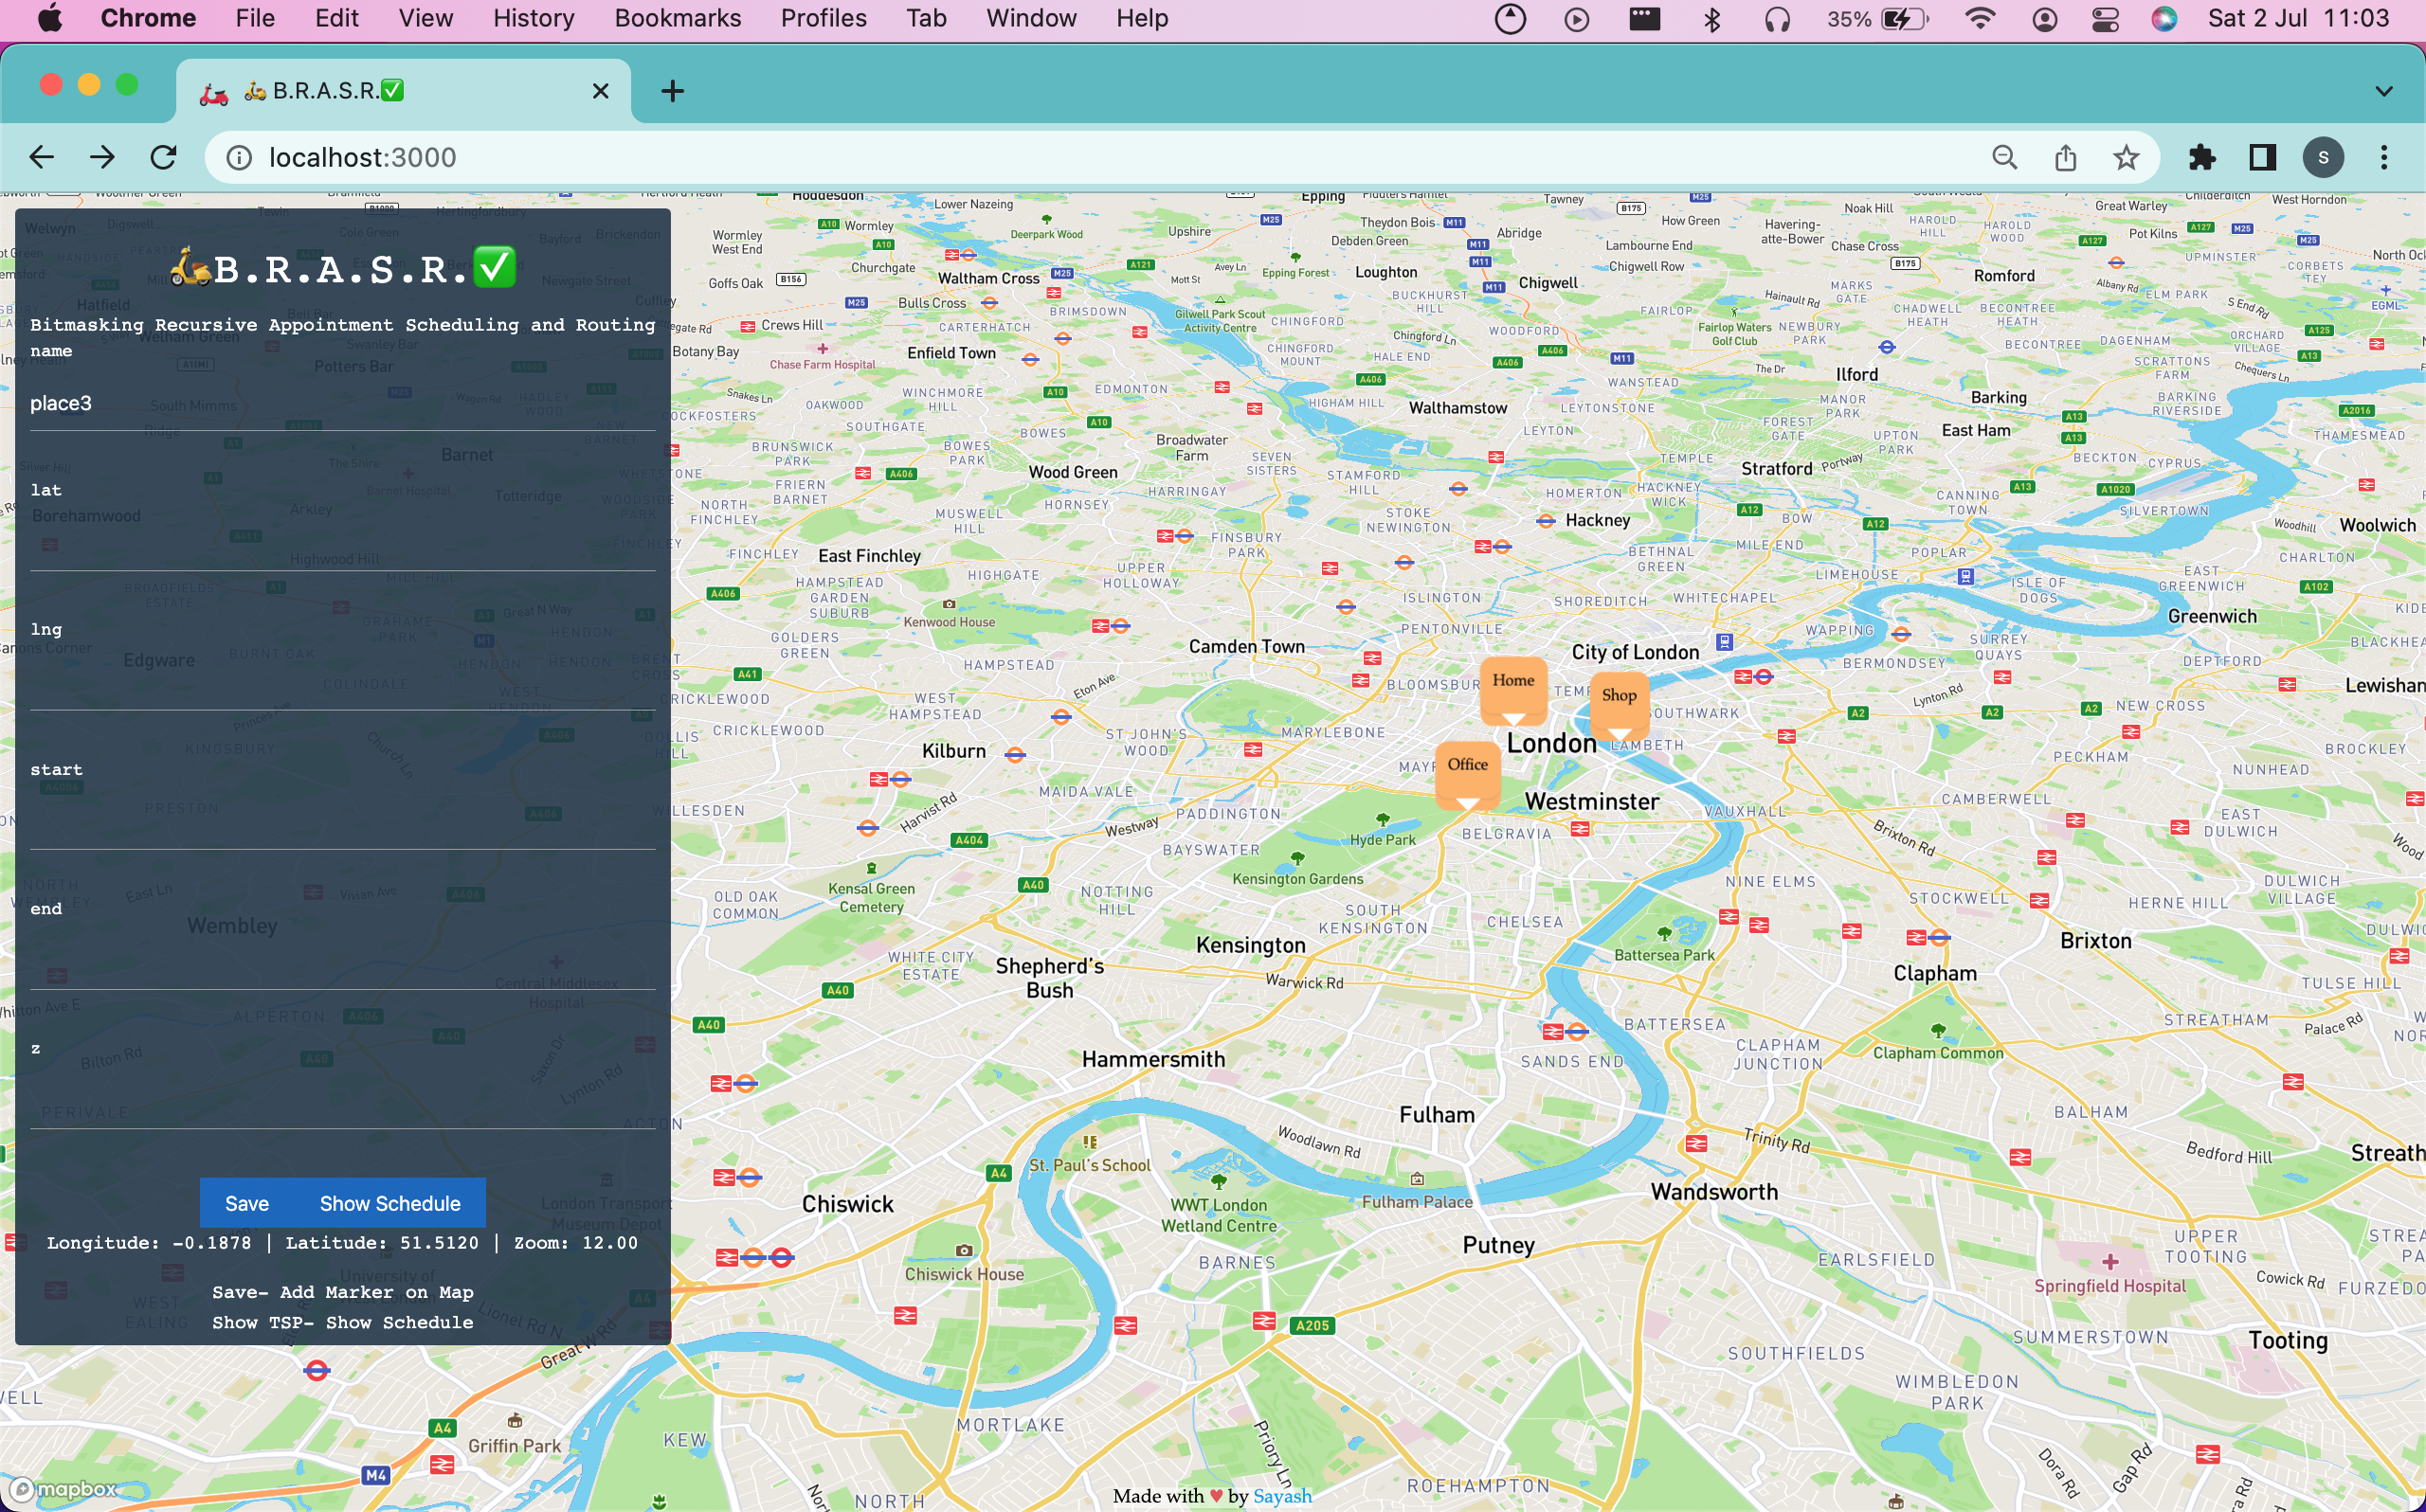
Task: Open Chrome side panel icon
Action: (x=2263, y=157)
